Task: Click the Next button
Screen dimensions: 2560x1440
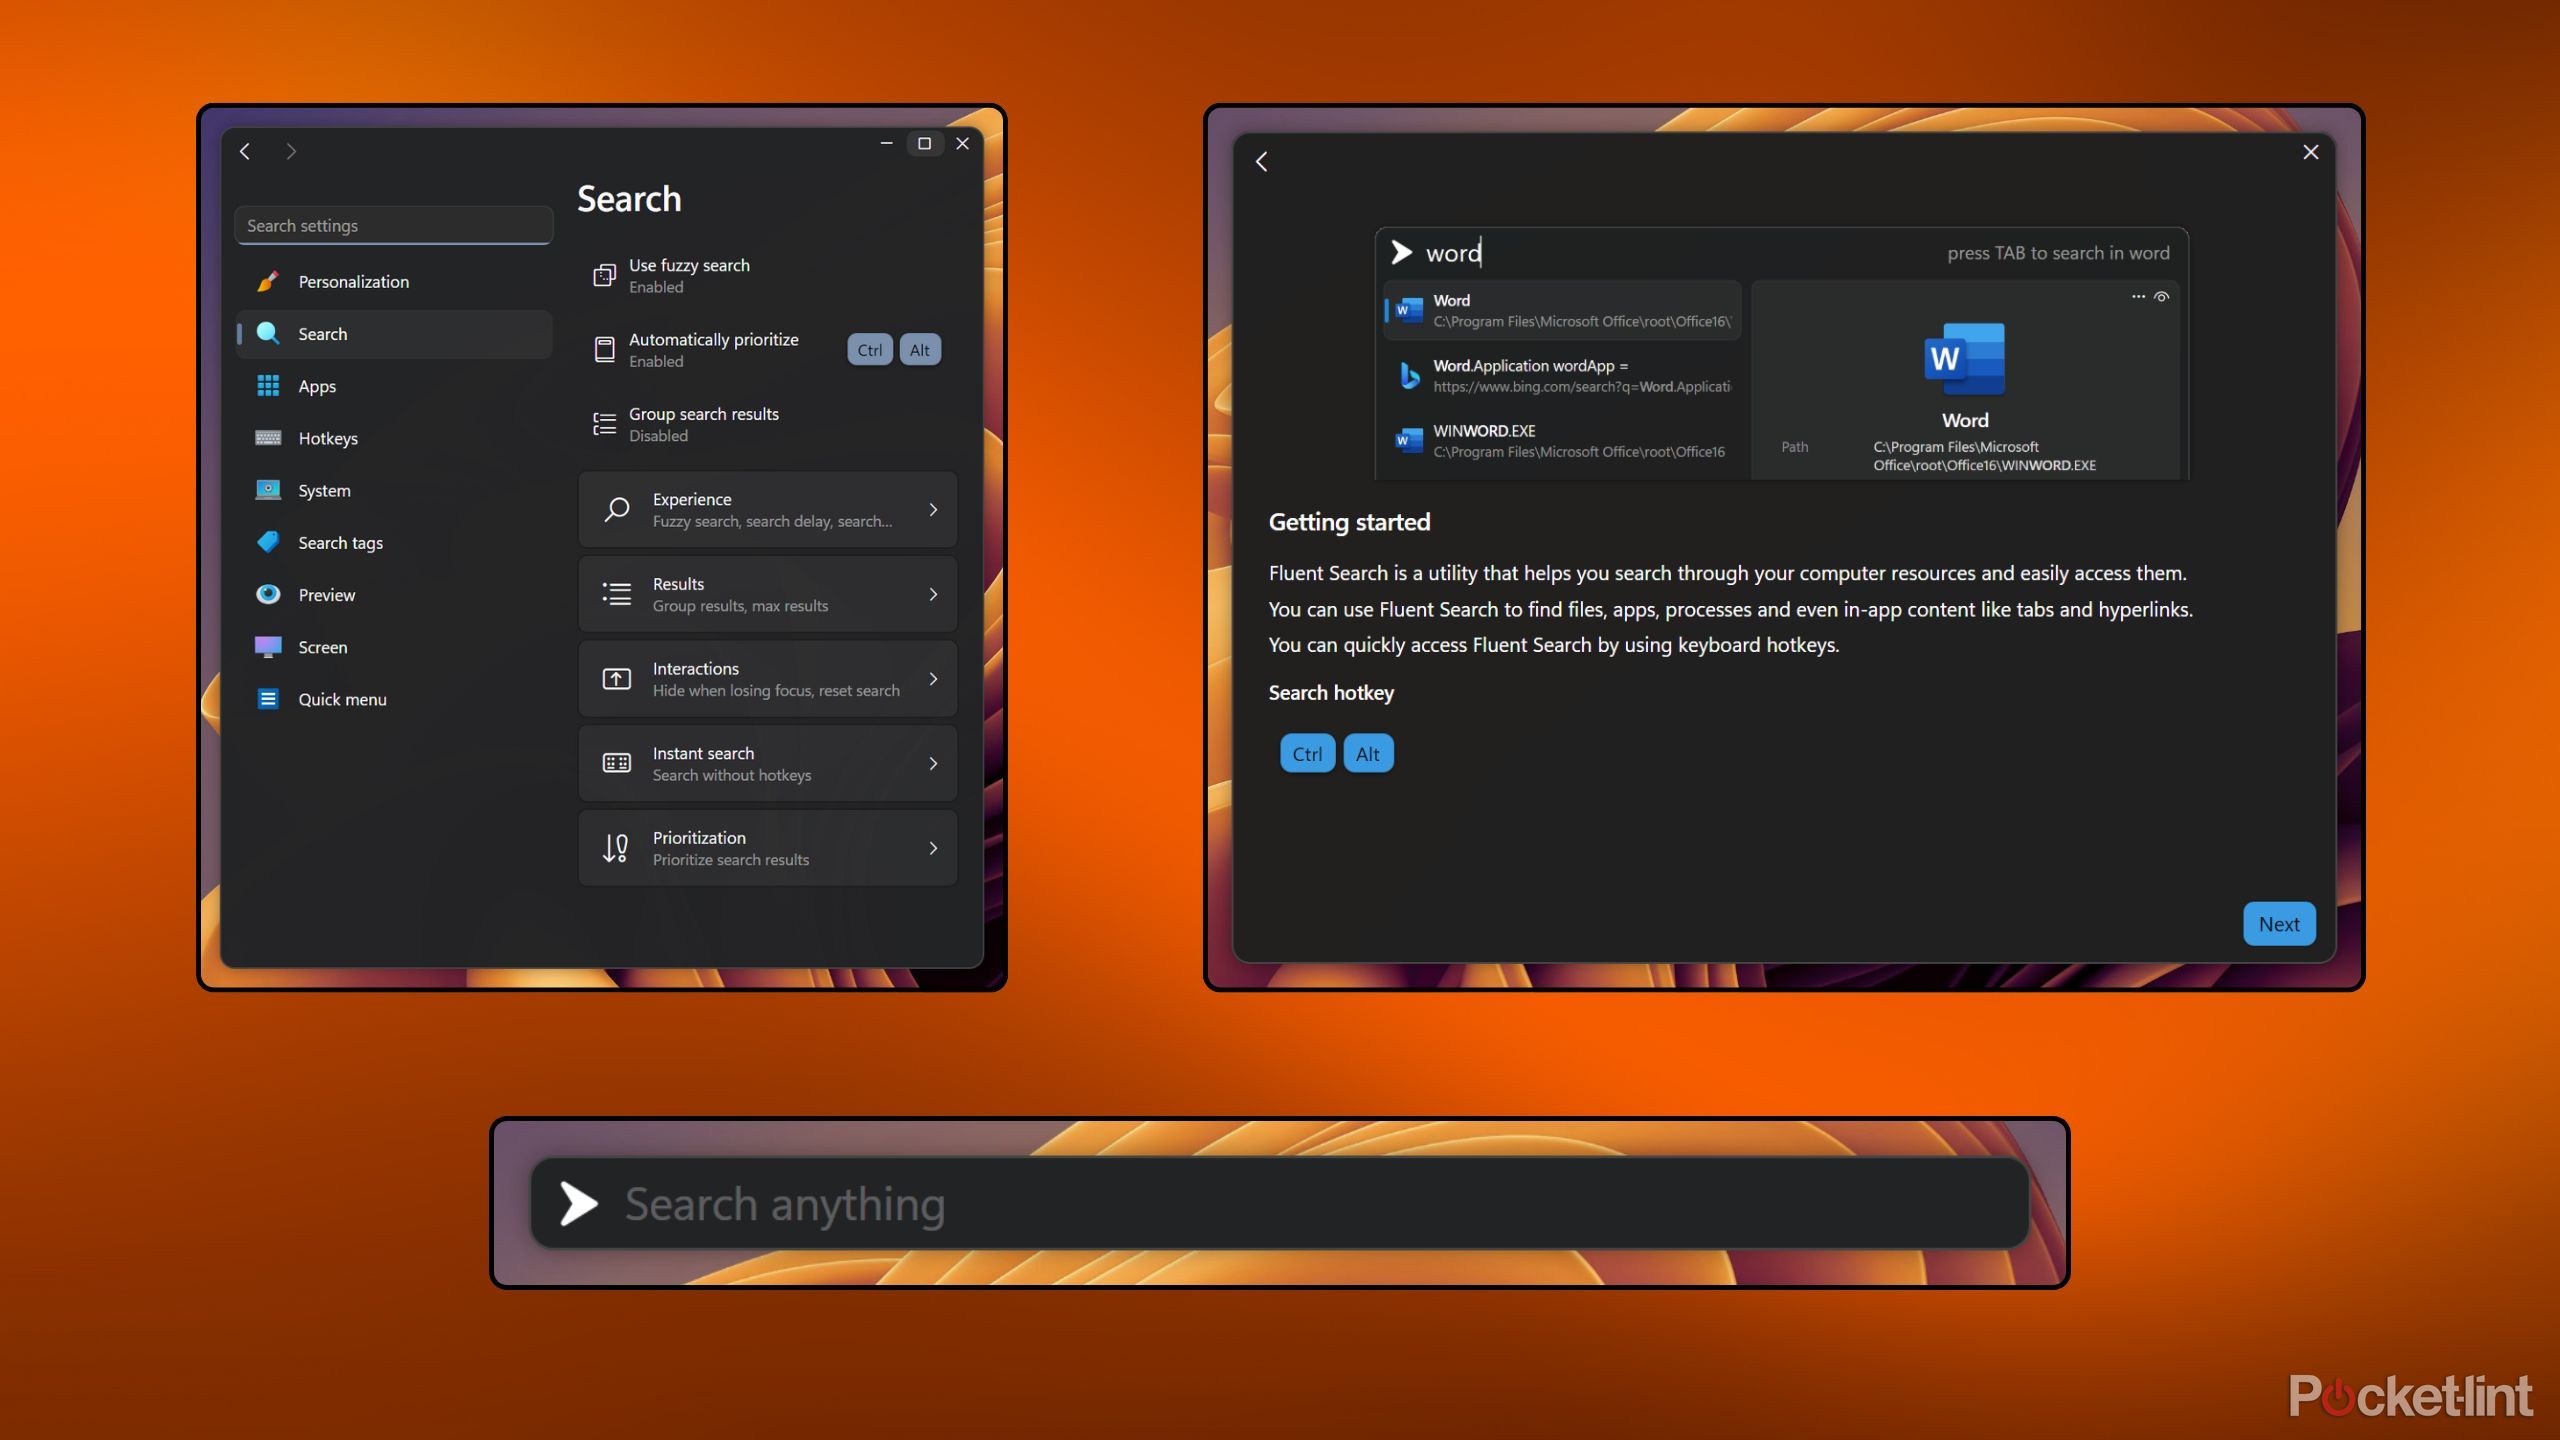Action: coord(2279,924)
